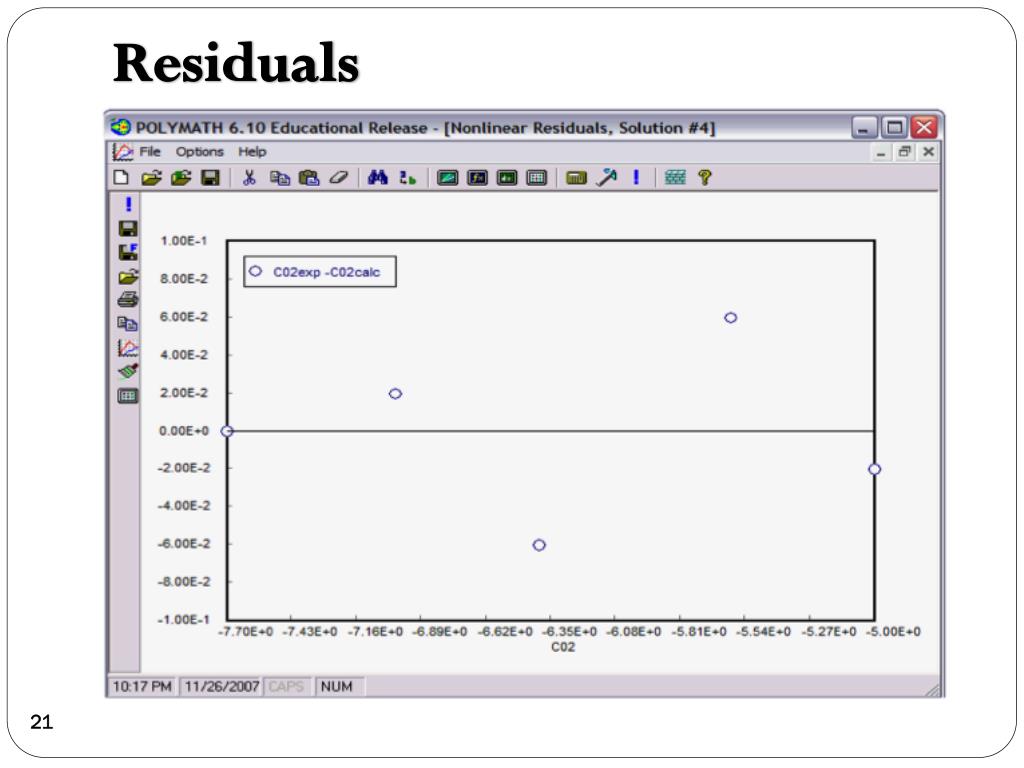Show the data table from sidebar grid icon

[128, 396]
